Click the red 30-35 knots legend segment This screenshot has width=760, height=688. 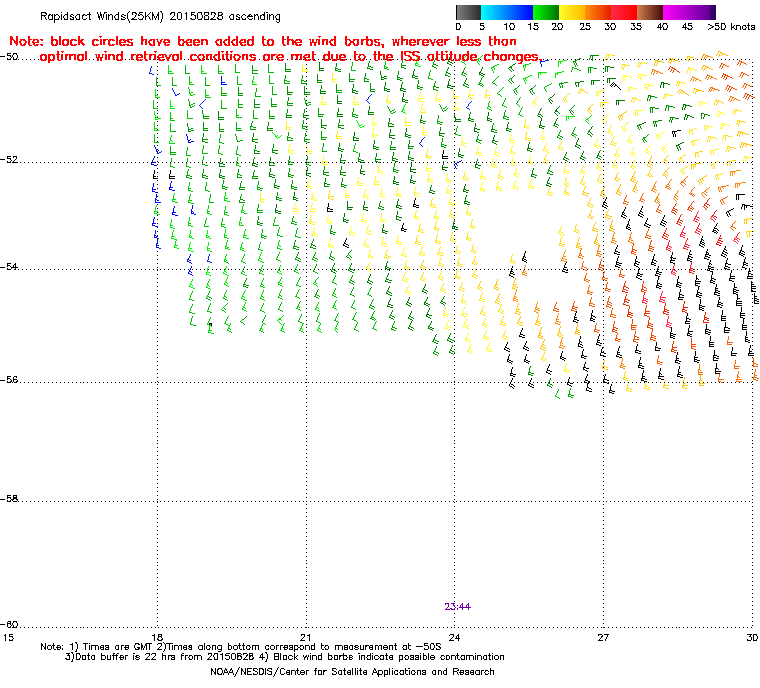coord(624,12)
